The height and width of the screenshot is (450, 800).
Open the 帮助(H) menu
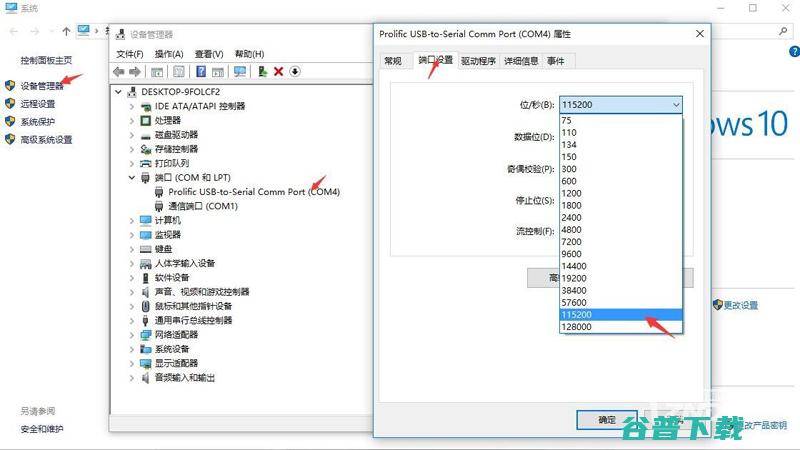click(x=249, y=54)
